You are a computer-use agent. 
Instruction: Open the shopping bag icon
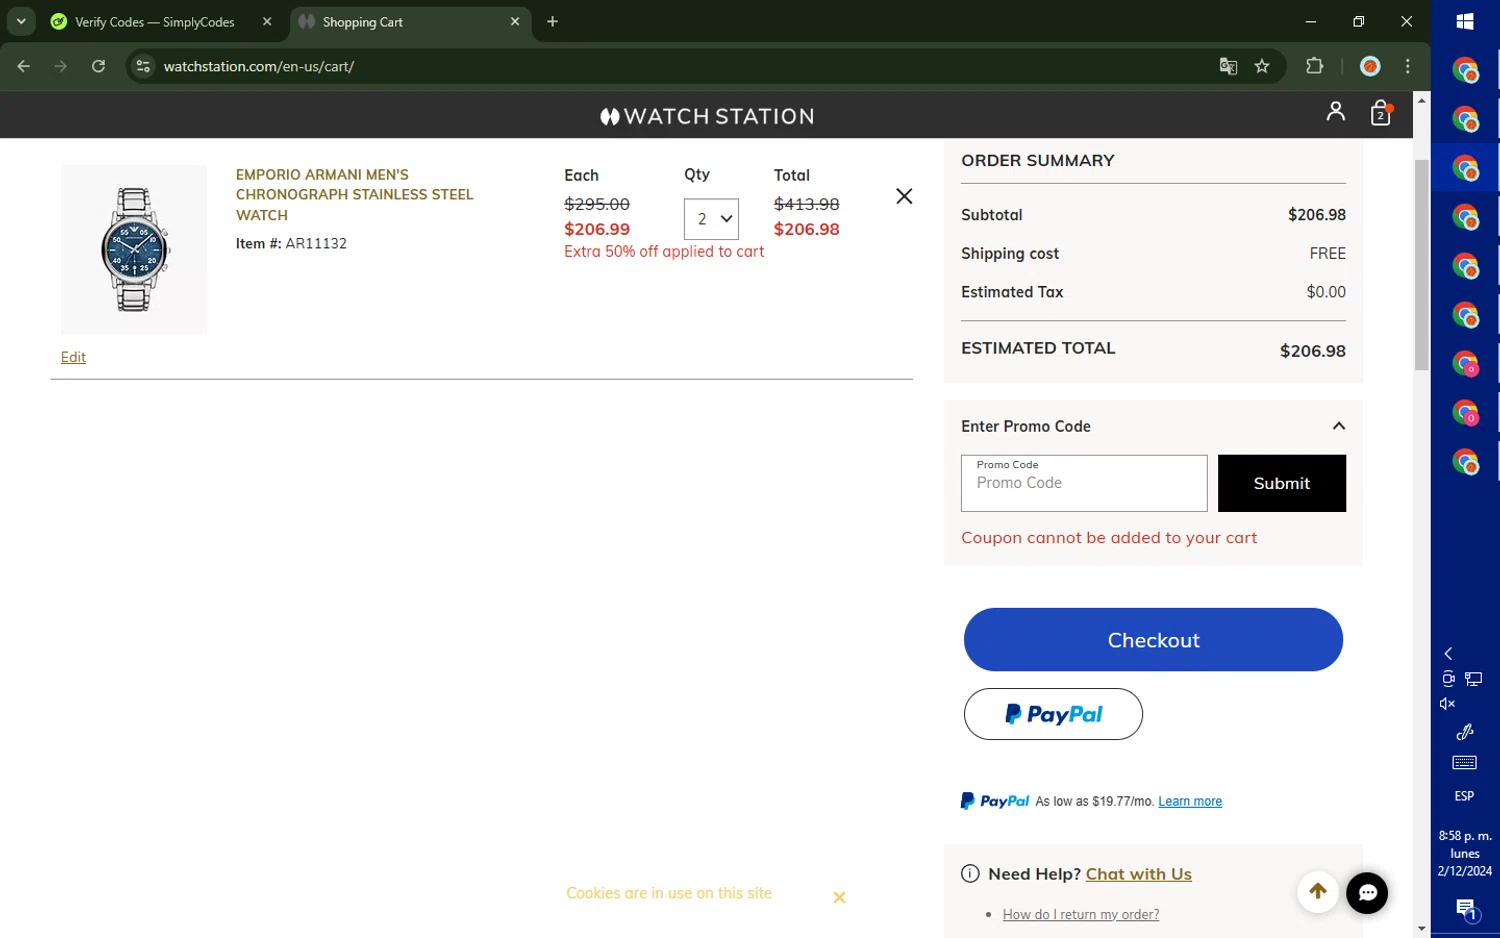coord(1381,112)
